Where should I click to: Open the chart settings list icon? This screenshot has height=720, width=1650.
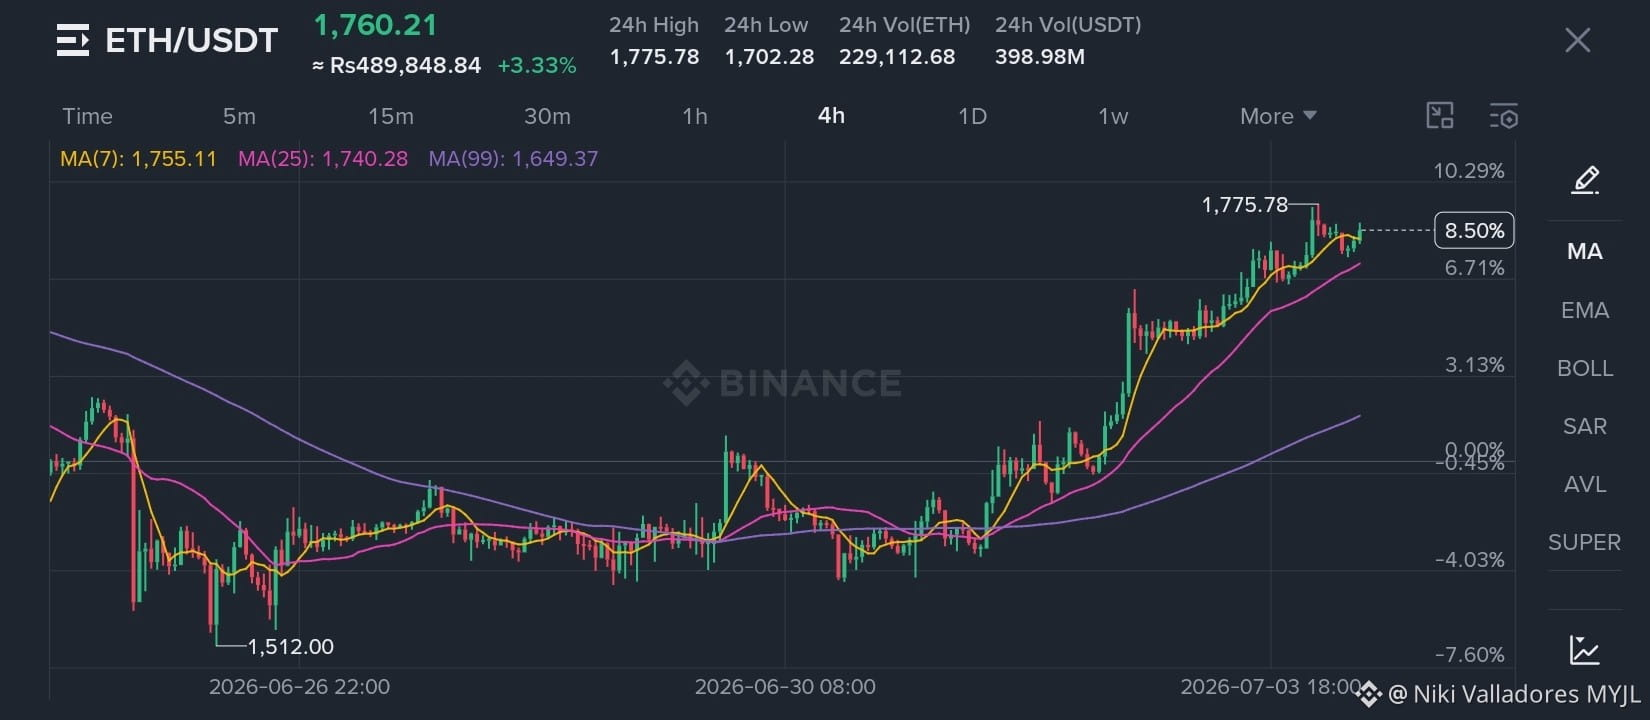coord(1503,116)
